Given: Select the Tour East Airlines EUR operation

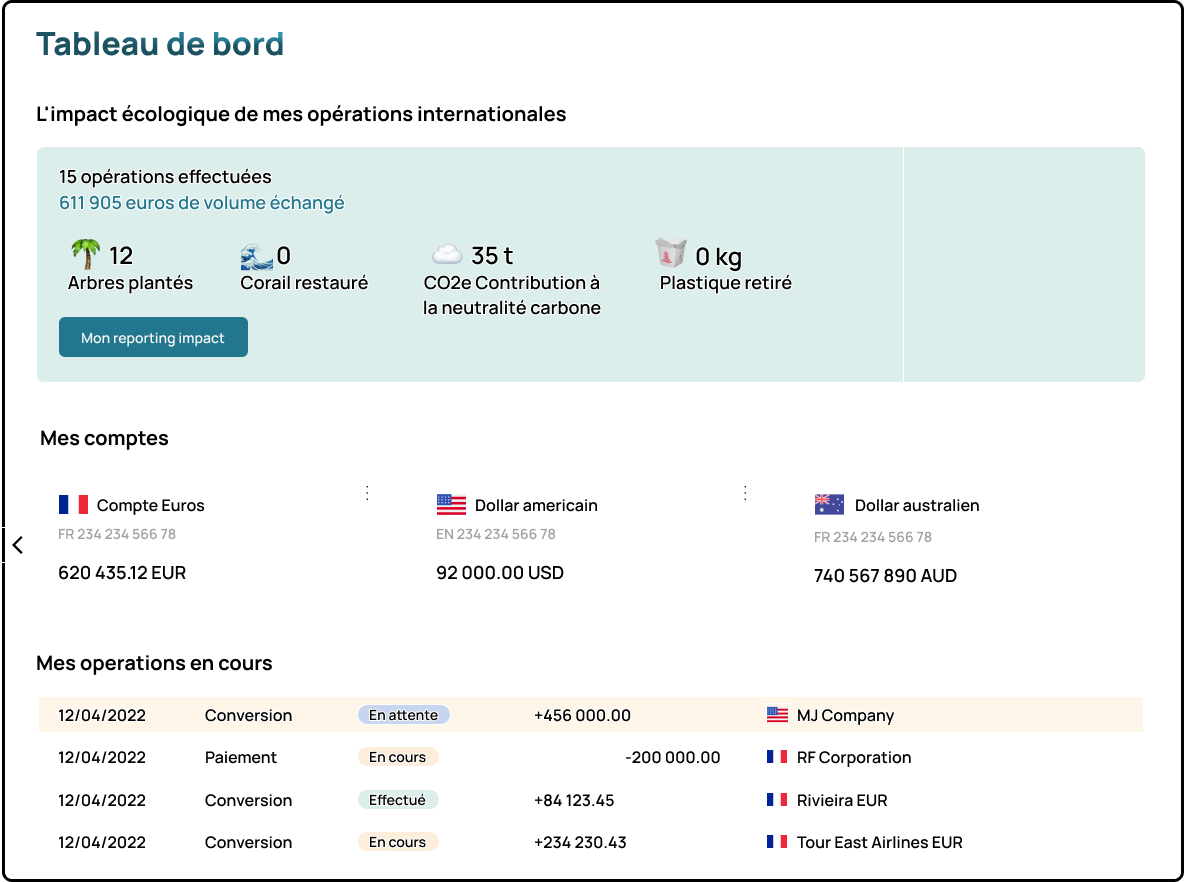Looking at the screenshot, I should (x=879, y=842).
